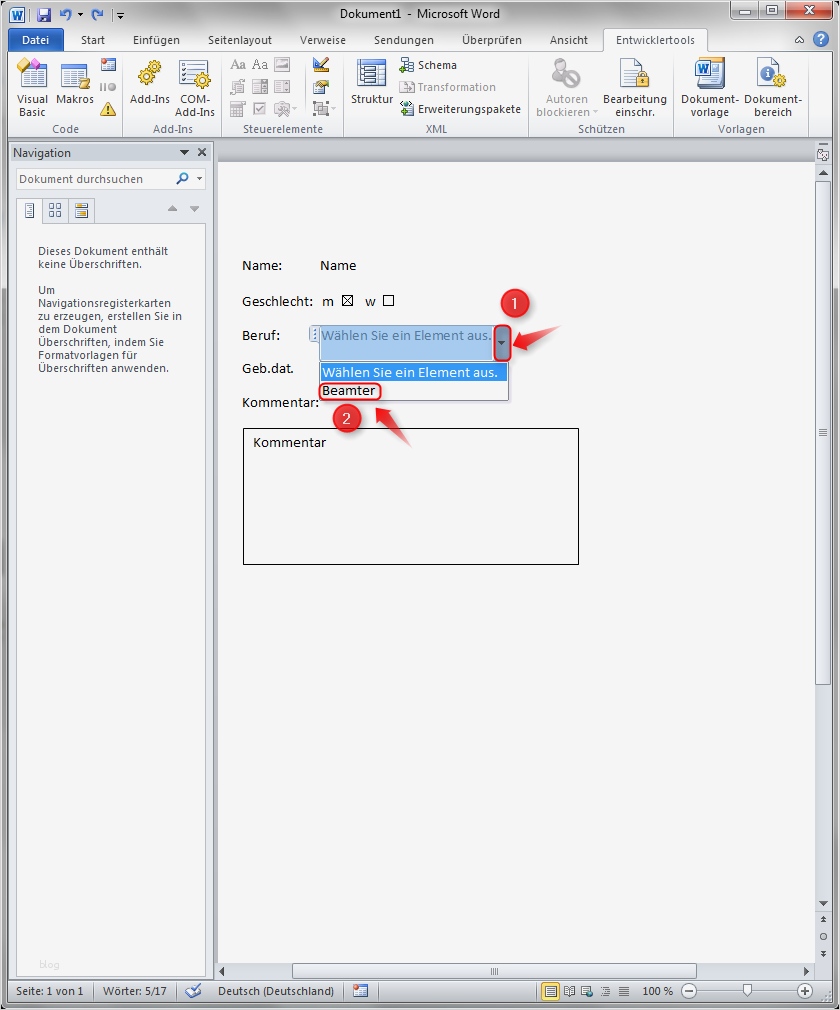Save the document from quick access toolbar

44,14
